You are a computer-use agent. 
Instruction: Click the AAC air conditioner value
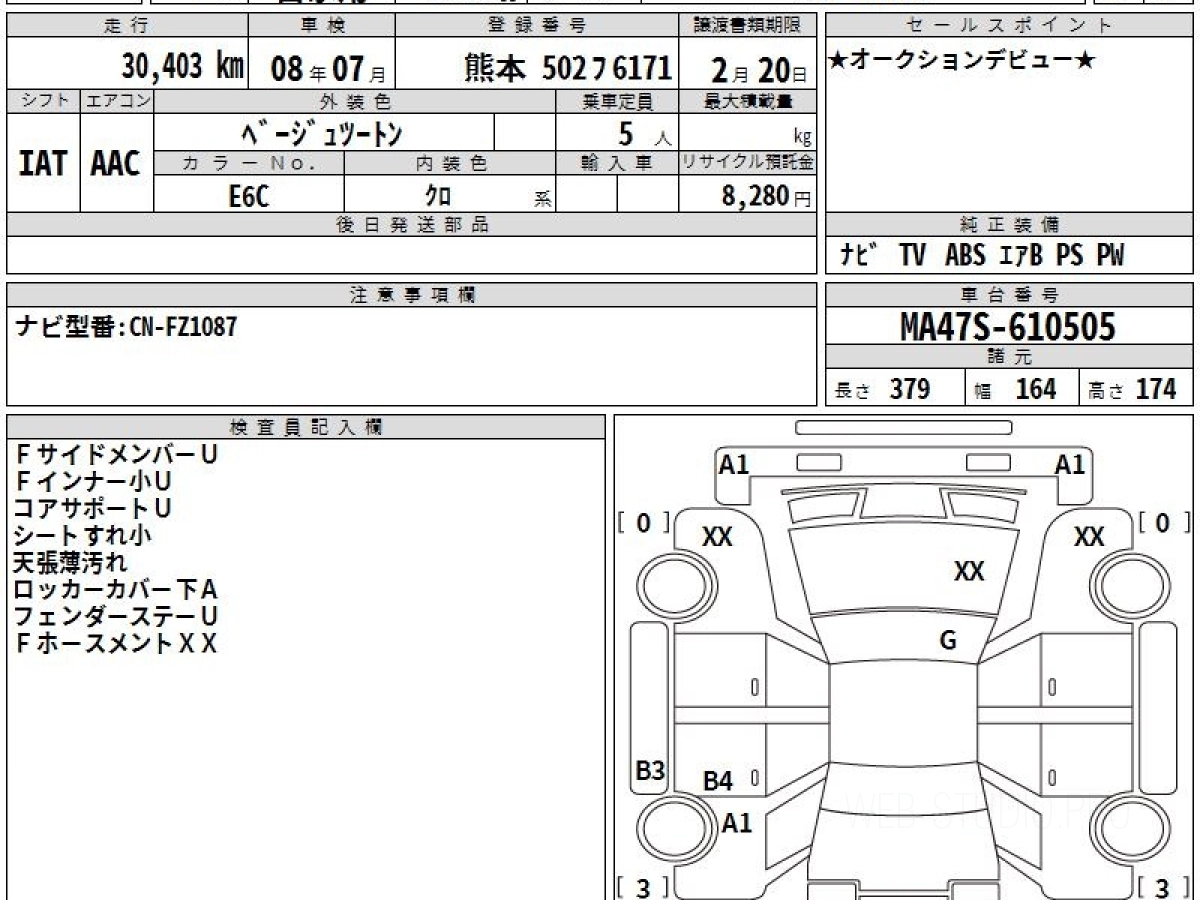coord(116,164)
